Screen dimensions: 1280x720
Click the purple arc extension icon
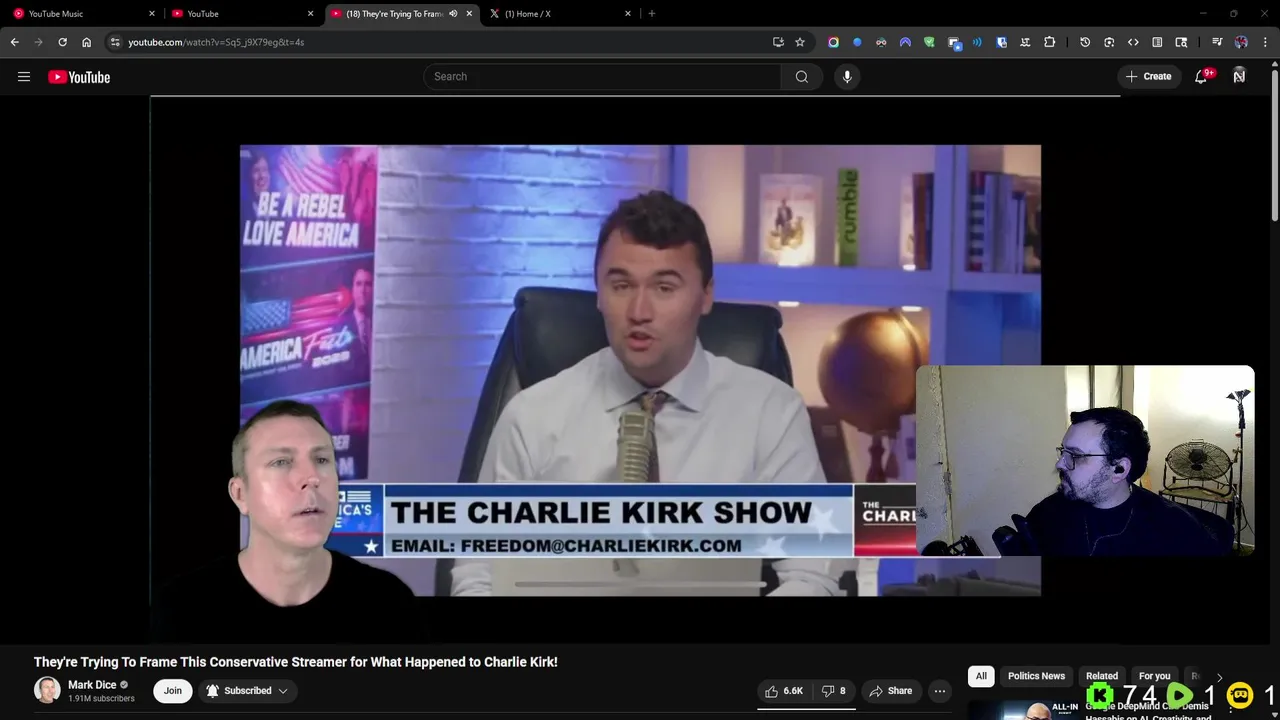(905, 42)
